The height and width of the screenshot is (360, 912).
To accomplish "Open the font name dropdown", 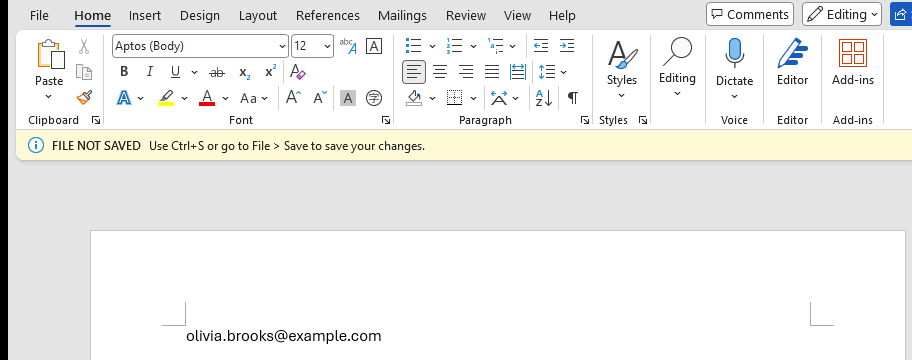I will [x=282, y=46].
